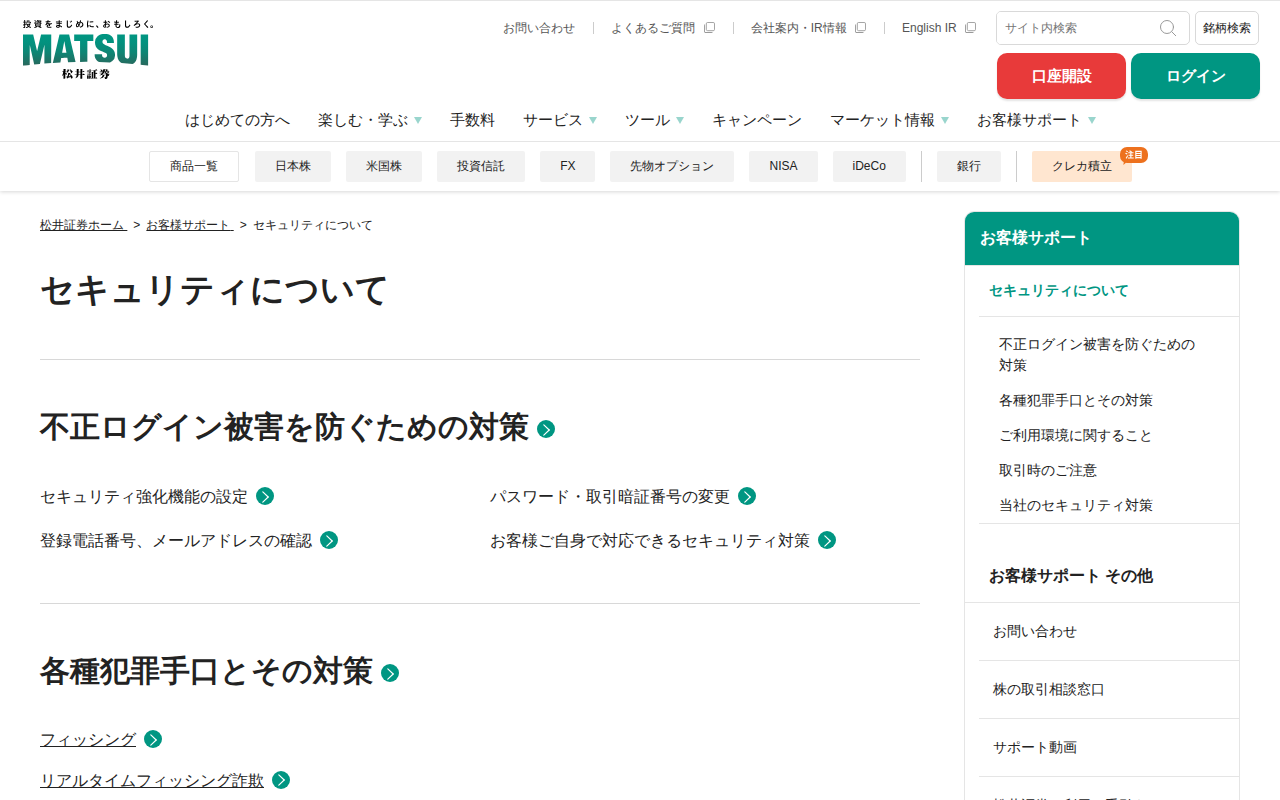The height and width of the screenshot is (800, 1280).
Task: Click arrow icon next to 各種犯罪手口とその対策 heading
Action: coord(390,673)
